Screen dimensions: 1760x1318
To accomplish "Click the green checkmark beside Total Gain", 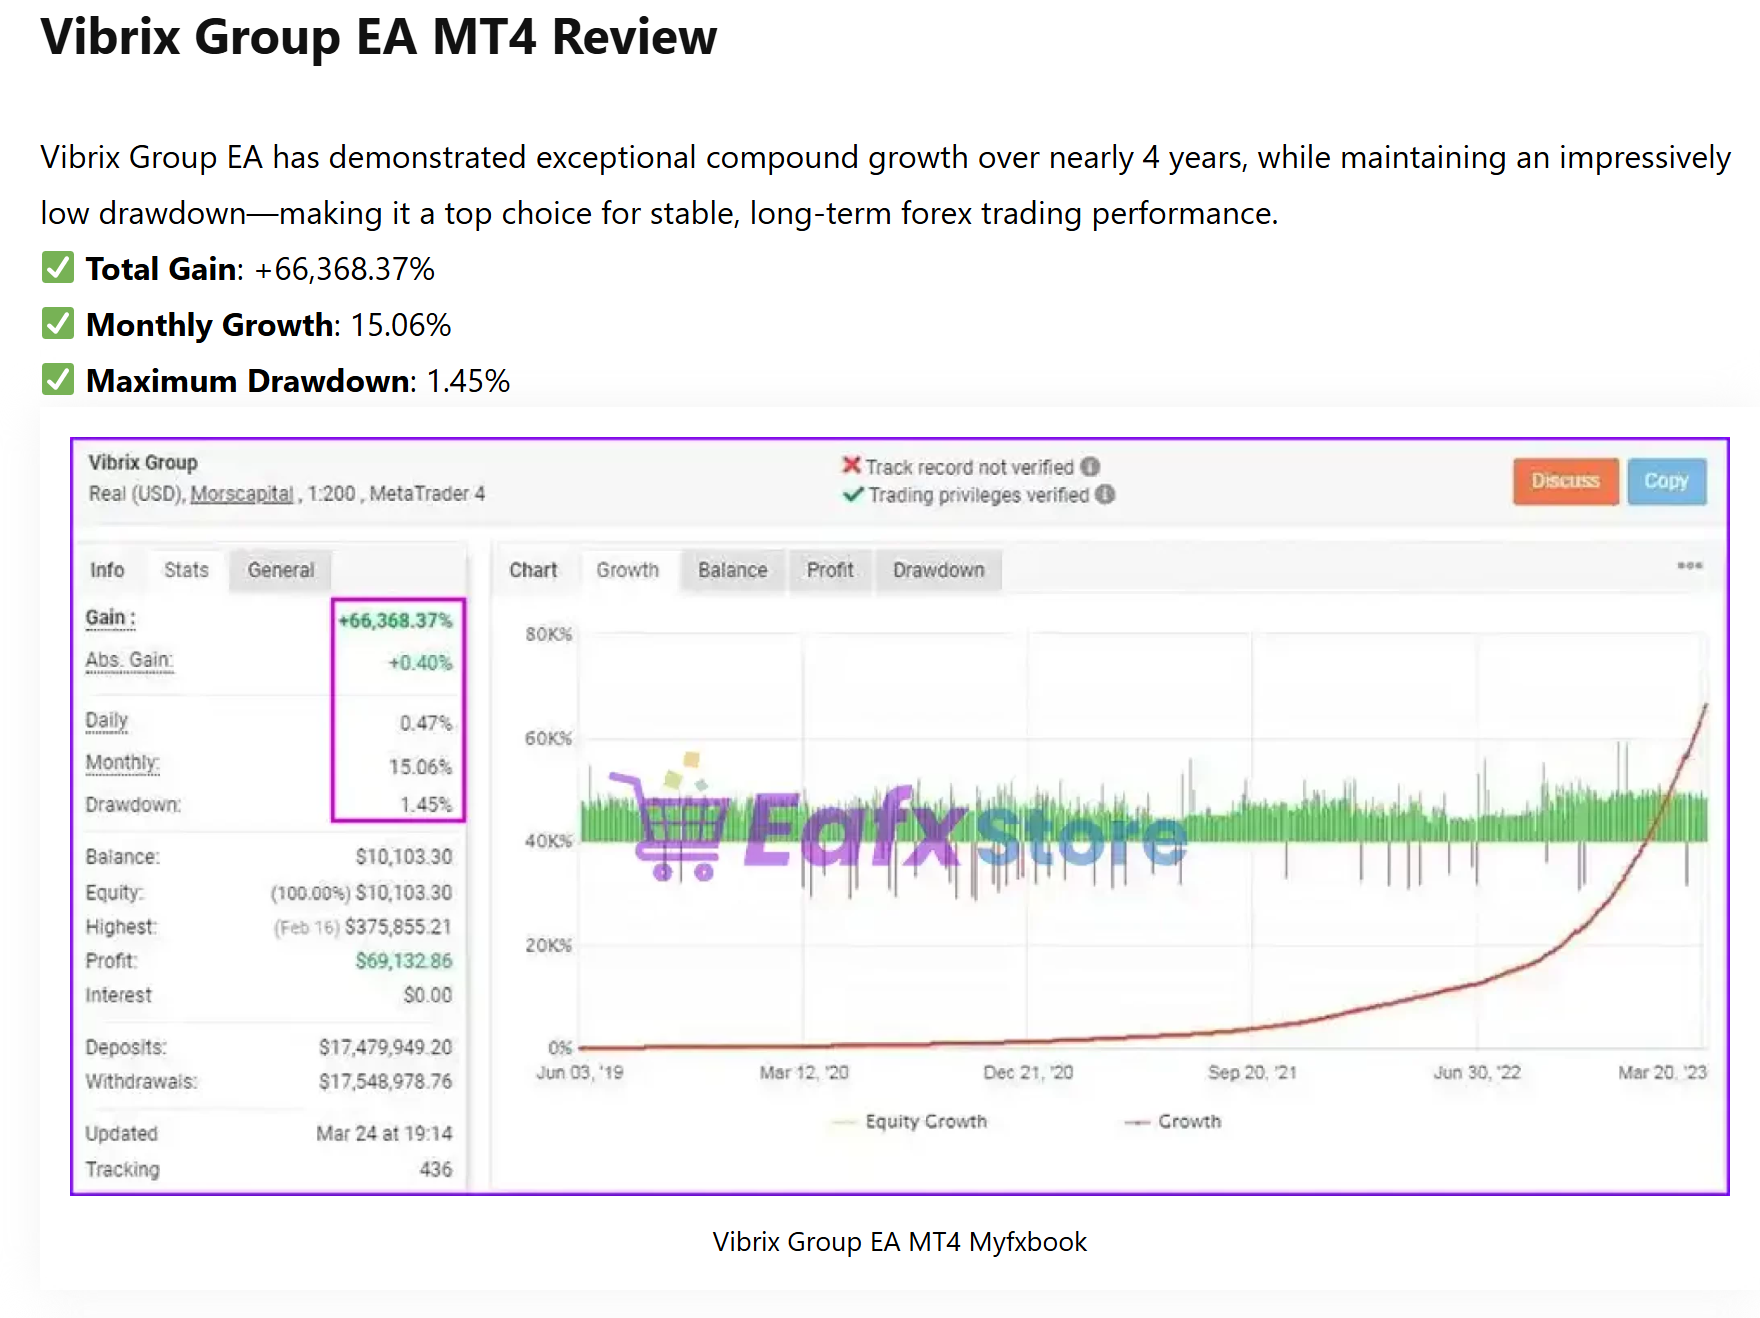I will [58, 268].
